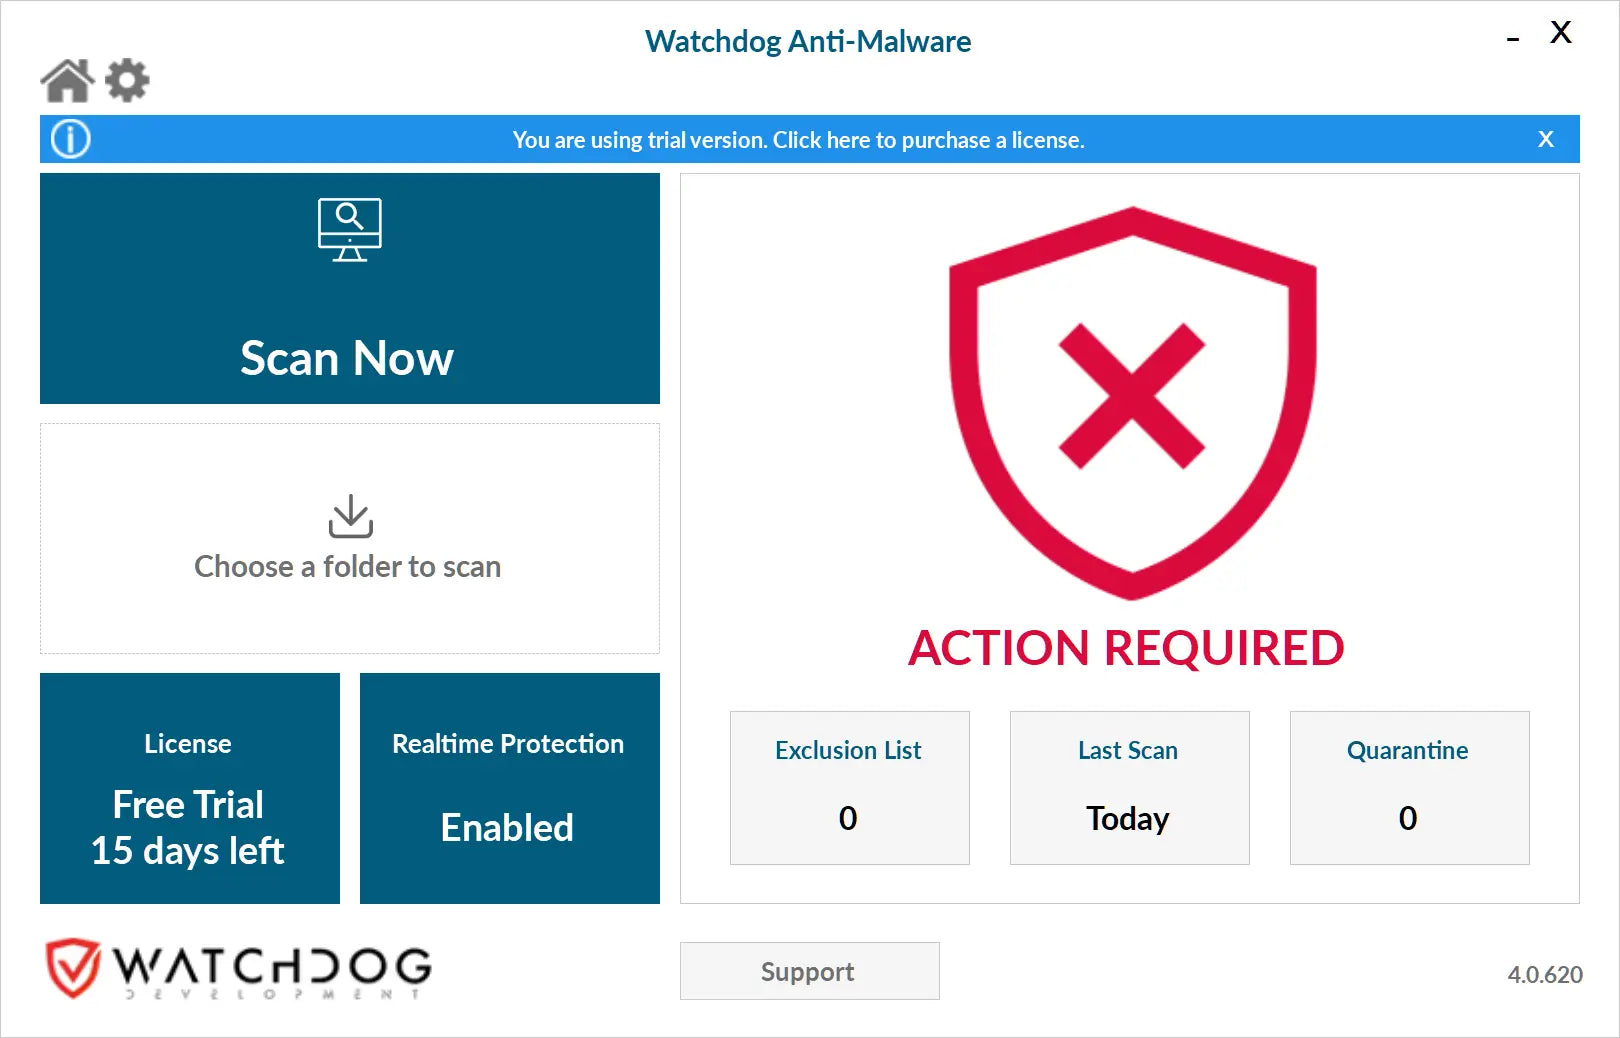Click the info icon in blue banner
This screenshot has height=1038, width=1620.
[x=71, y=139]
